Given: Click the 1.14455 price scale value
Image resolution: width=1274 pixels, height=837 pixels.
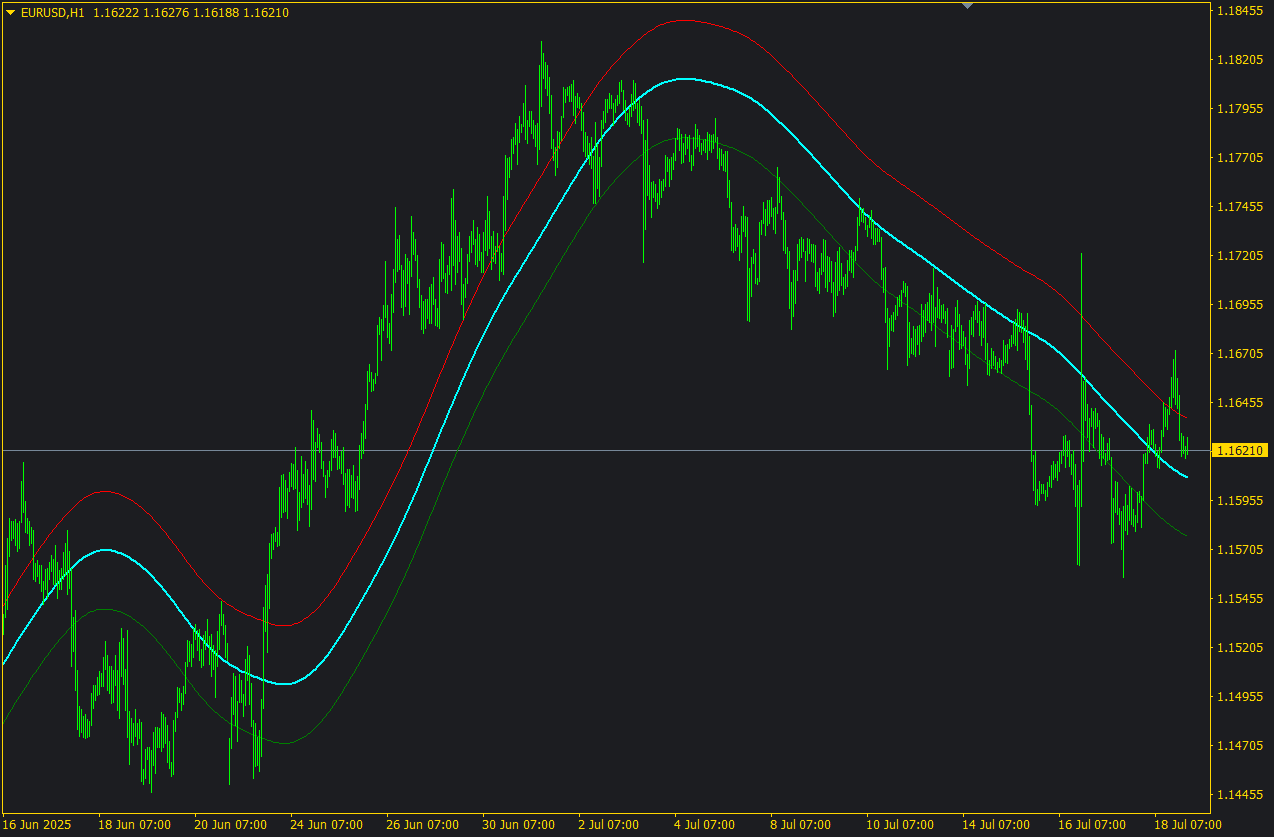Looking at the screenshot, I should (x=1240, y=794).
